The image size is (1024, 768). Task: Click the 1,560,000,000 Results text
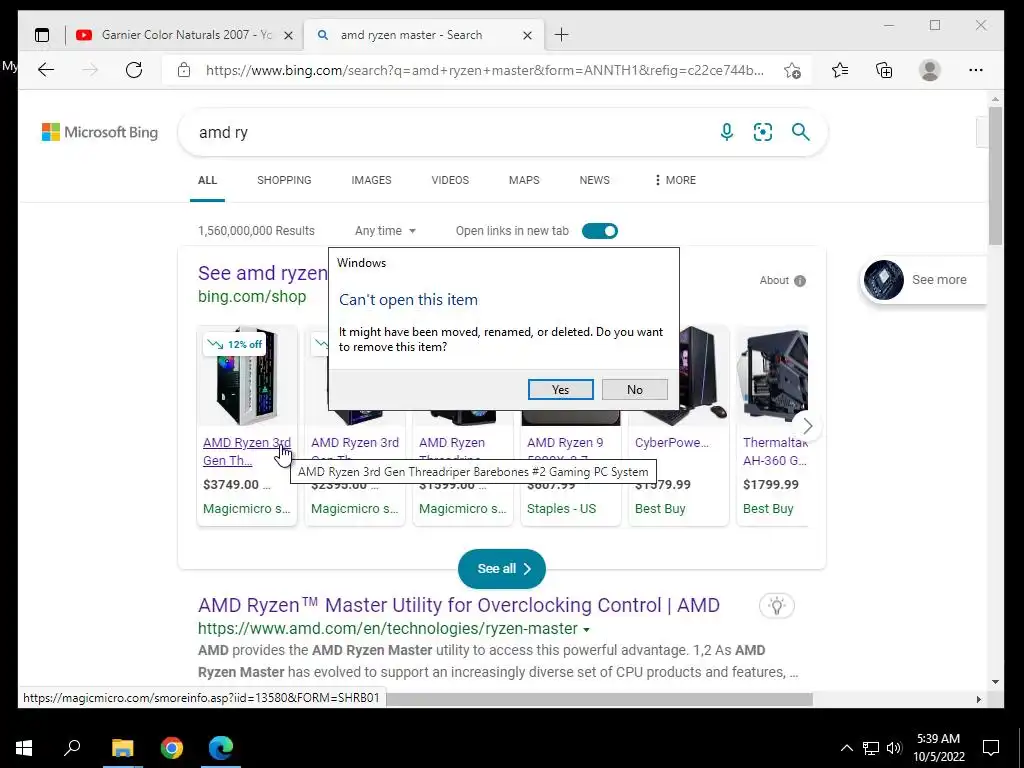pos(256,231)
